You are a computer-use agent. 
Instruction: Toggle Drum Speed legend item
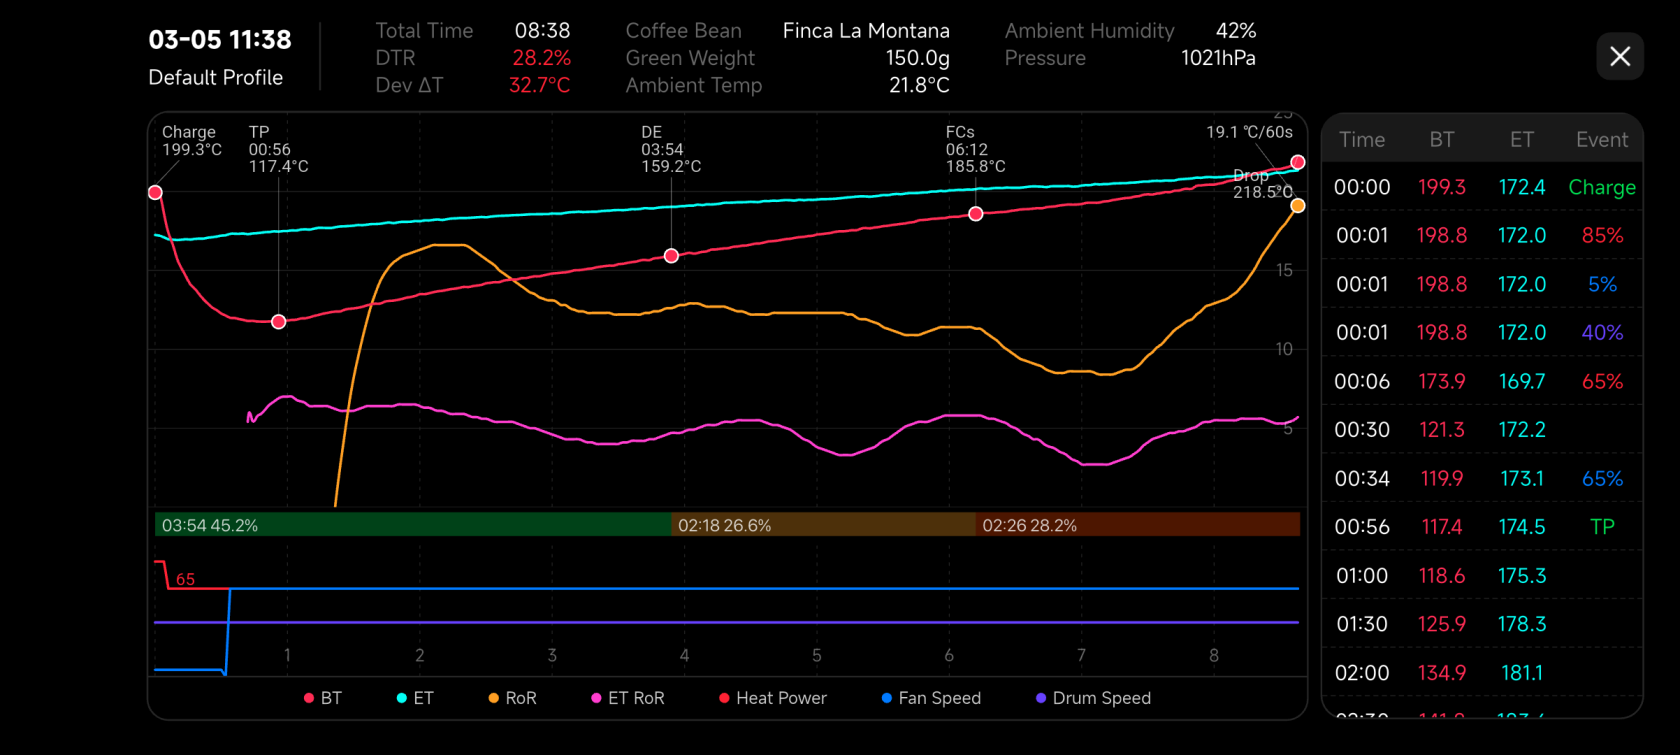[1093, 698]
